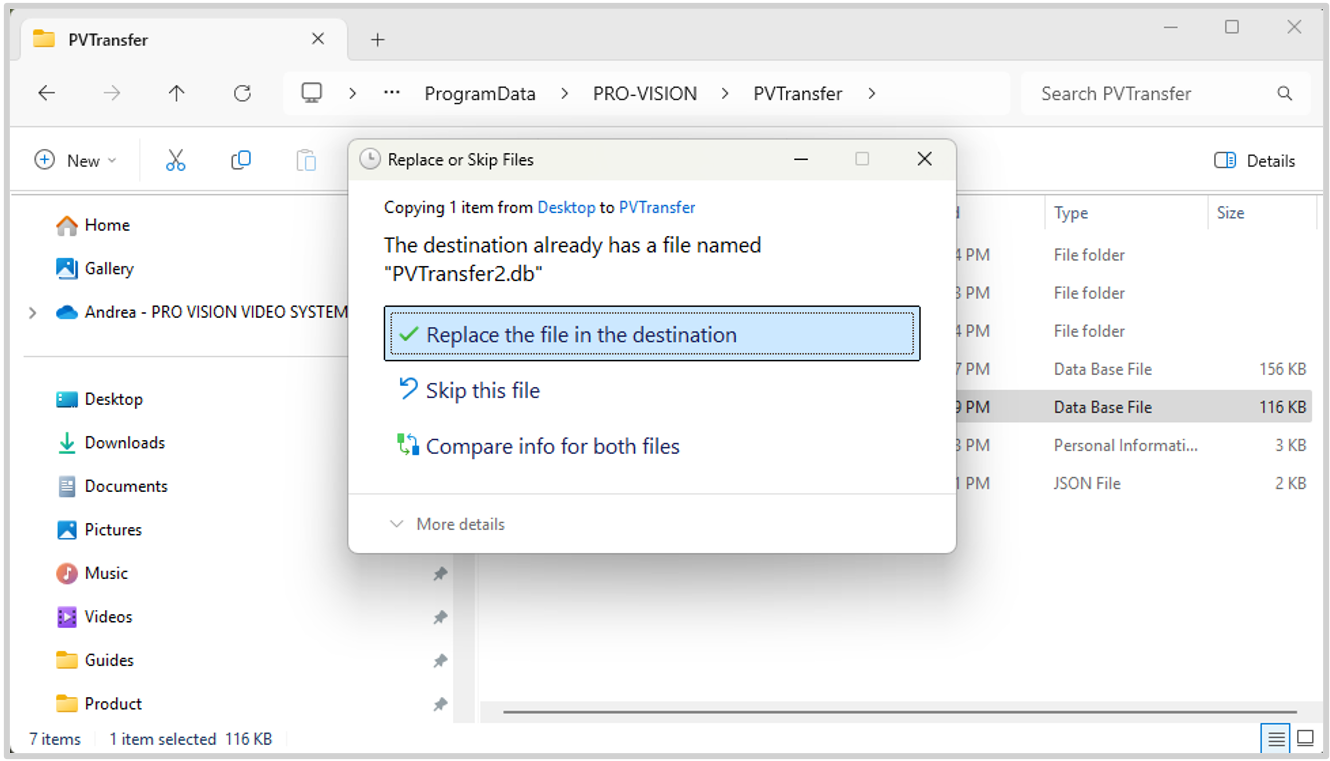
Task: Open the Details pane button
Action: tap(1254, 160)
